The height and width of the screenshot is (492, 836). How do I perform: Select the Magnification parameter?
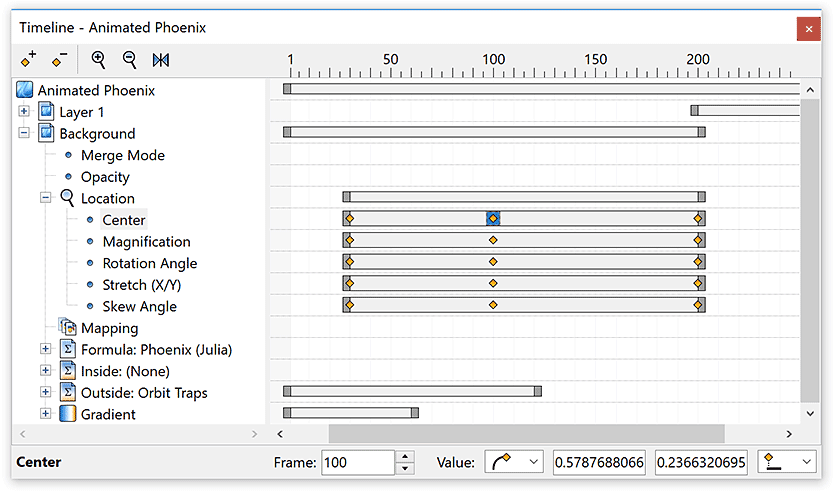pos(146,241)
